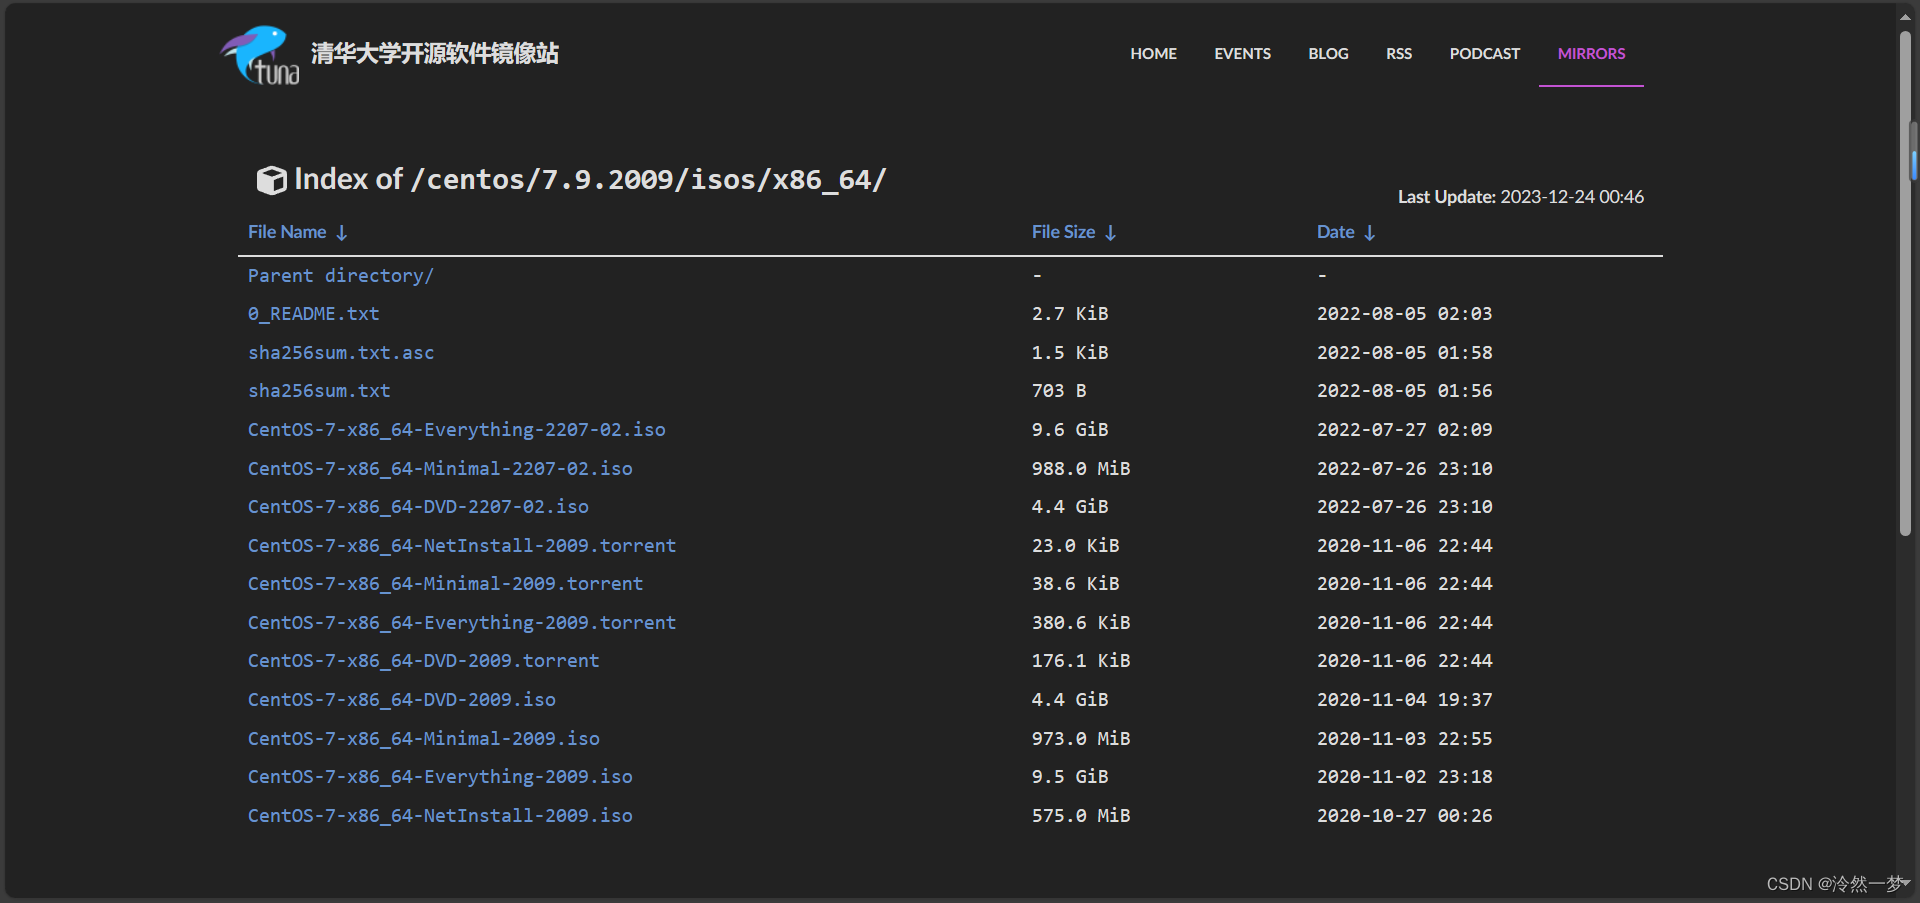This screenshot has width=1920, height=903.
Task: Download CentOS-7-x86_64-DVD-2009.torrent
Action: 424,661
